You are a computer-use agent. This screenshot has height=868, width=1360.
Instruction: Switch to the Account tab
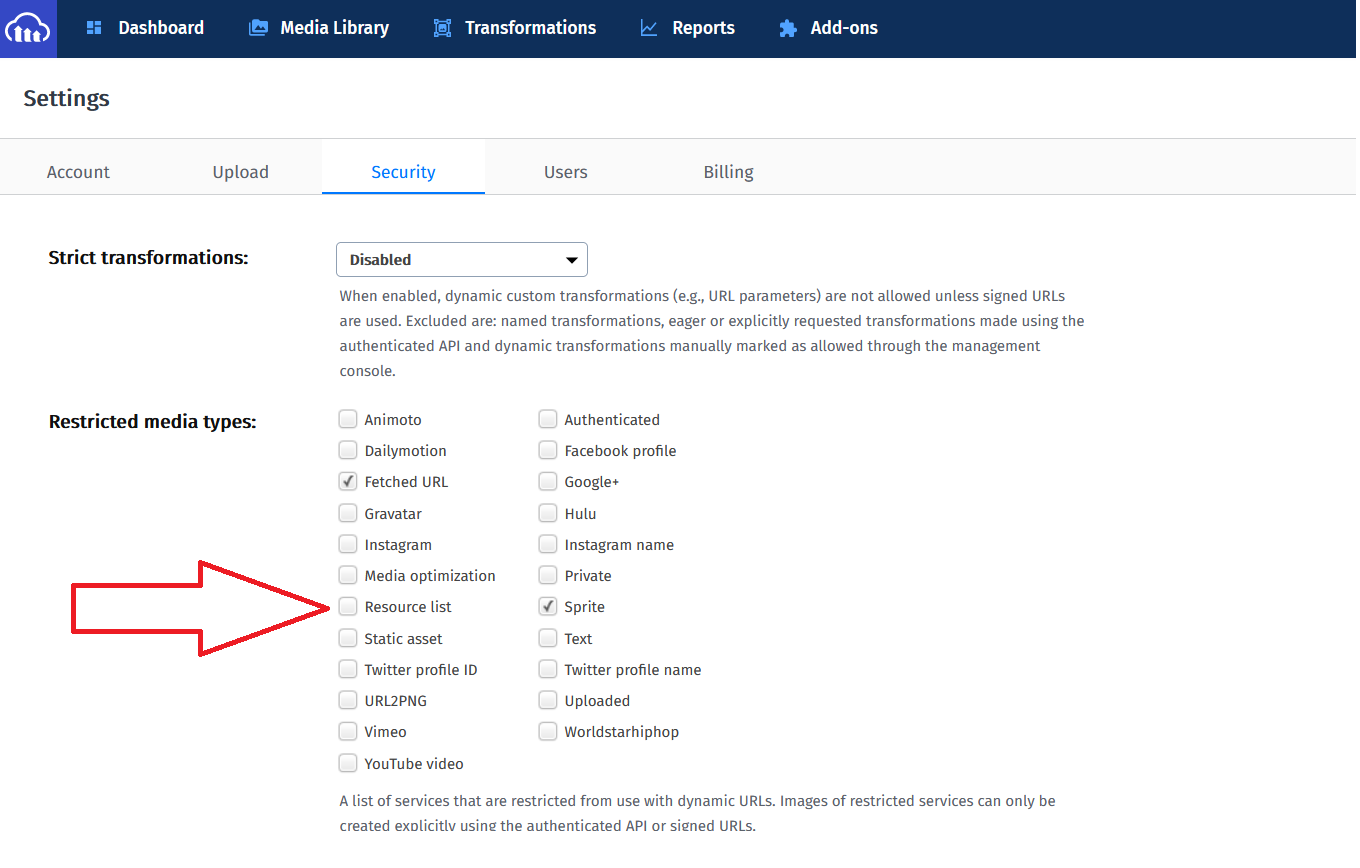[78, 172]
